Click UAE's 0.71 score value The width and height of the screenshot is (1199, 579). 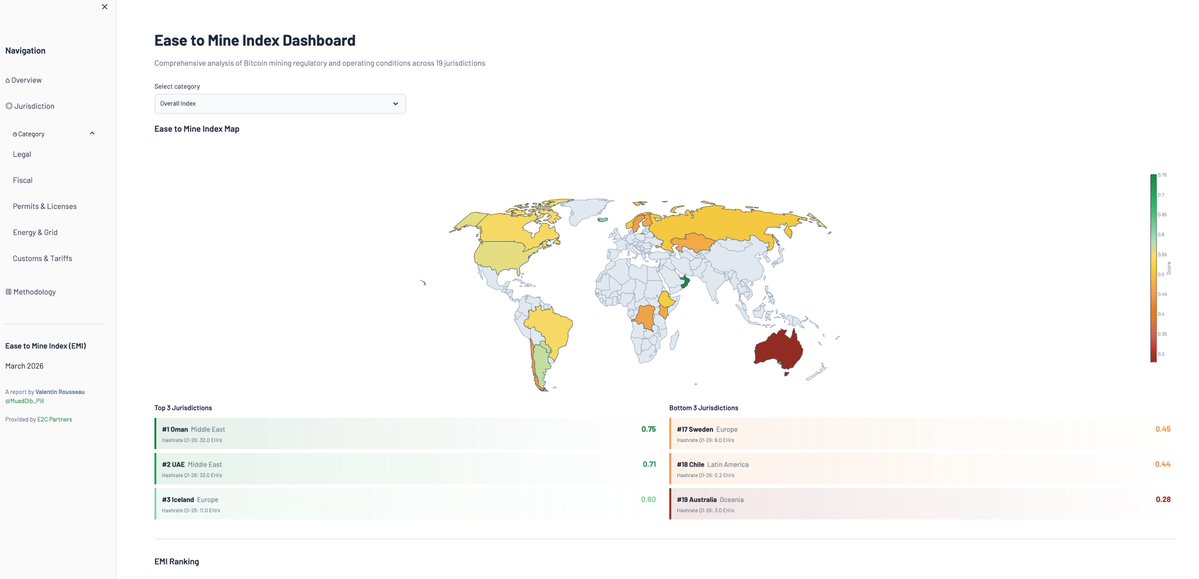pos(648,464)
